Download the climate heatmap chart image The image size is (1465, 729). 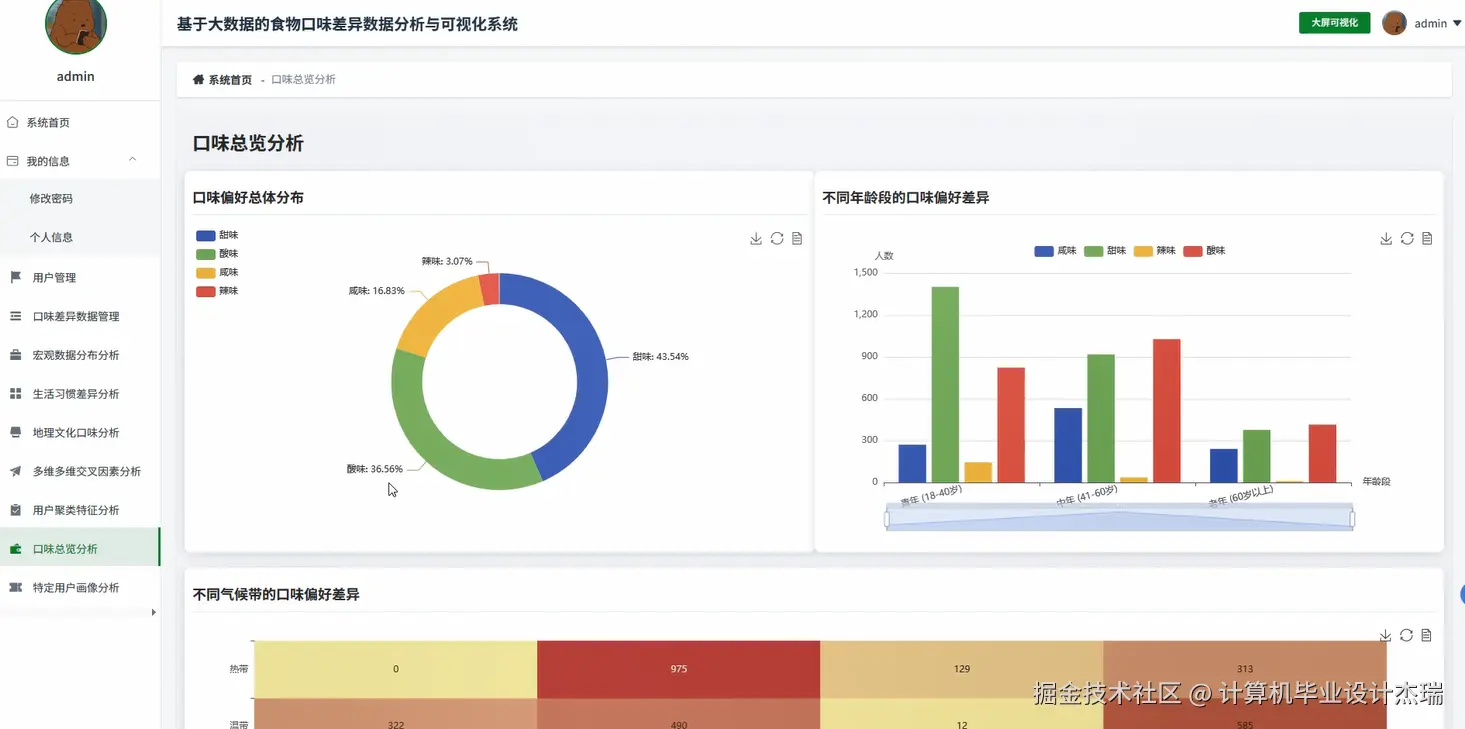(1385, 636)
